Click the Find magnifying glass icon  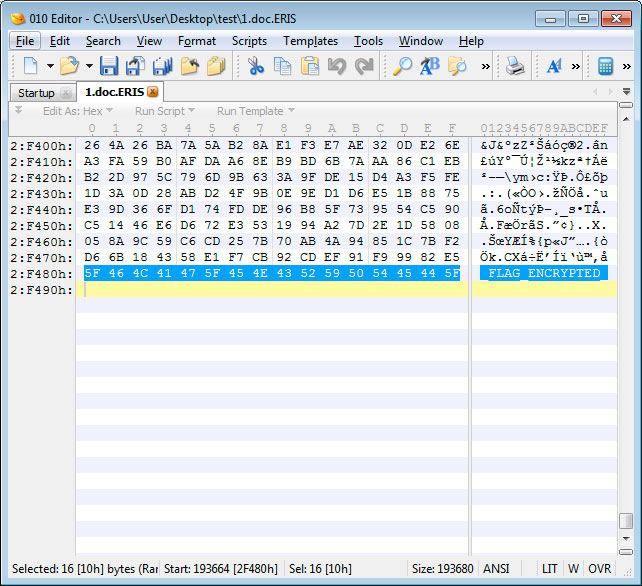tap(402, 66)
